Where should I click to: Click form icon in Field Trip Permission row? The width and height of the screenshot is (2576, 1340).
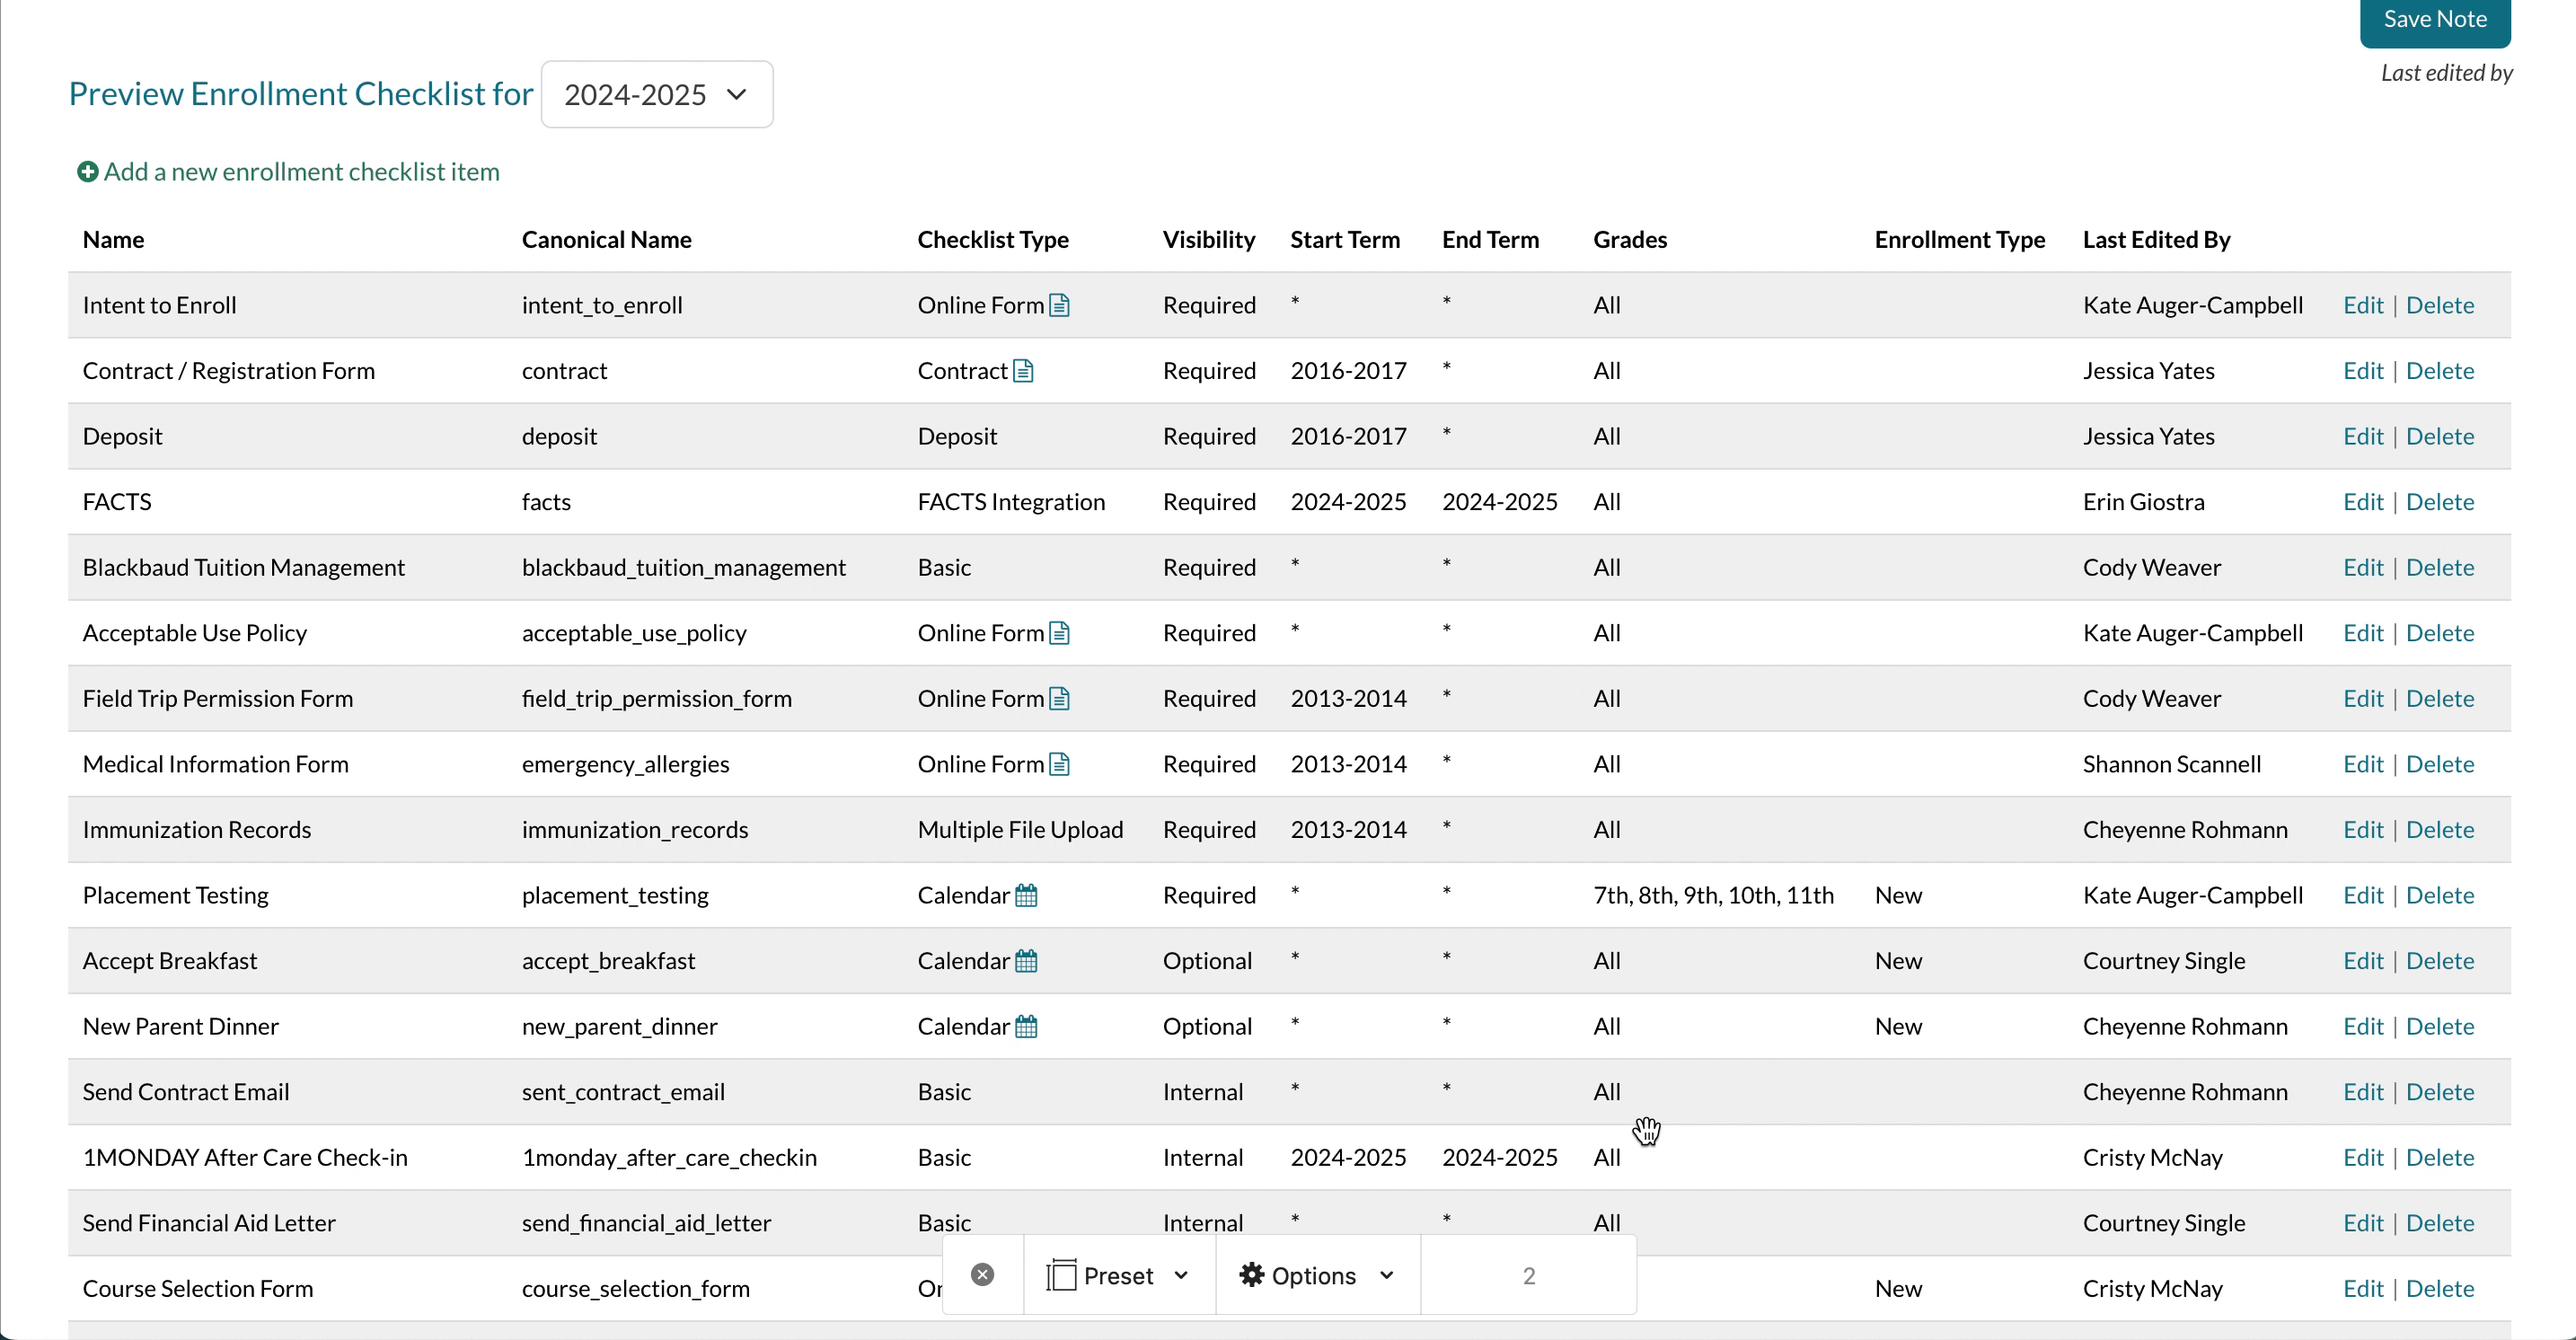[x=1059, y=699]
